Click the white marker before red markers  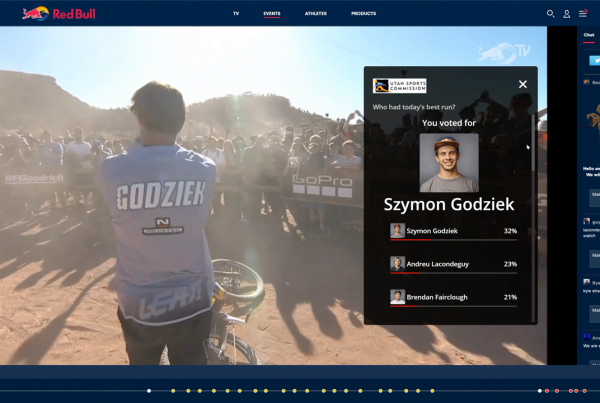click(540, 391)
